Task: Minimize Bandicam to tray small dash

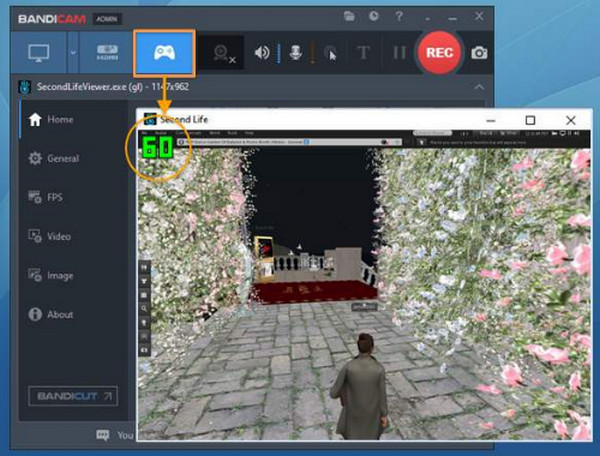Action: [x=427, y=19]
